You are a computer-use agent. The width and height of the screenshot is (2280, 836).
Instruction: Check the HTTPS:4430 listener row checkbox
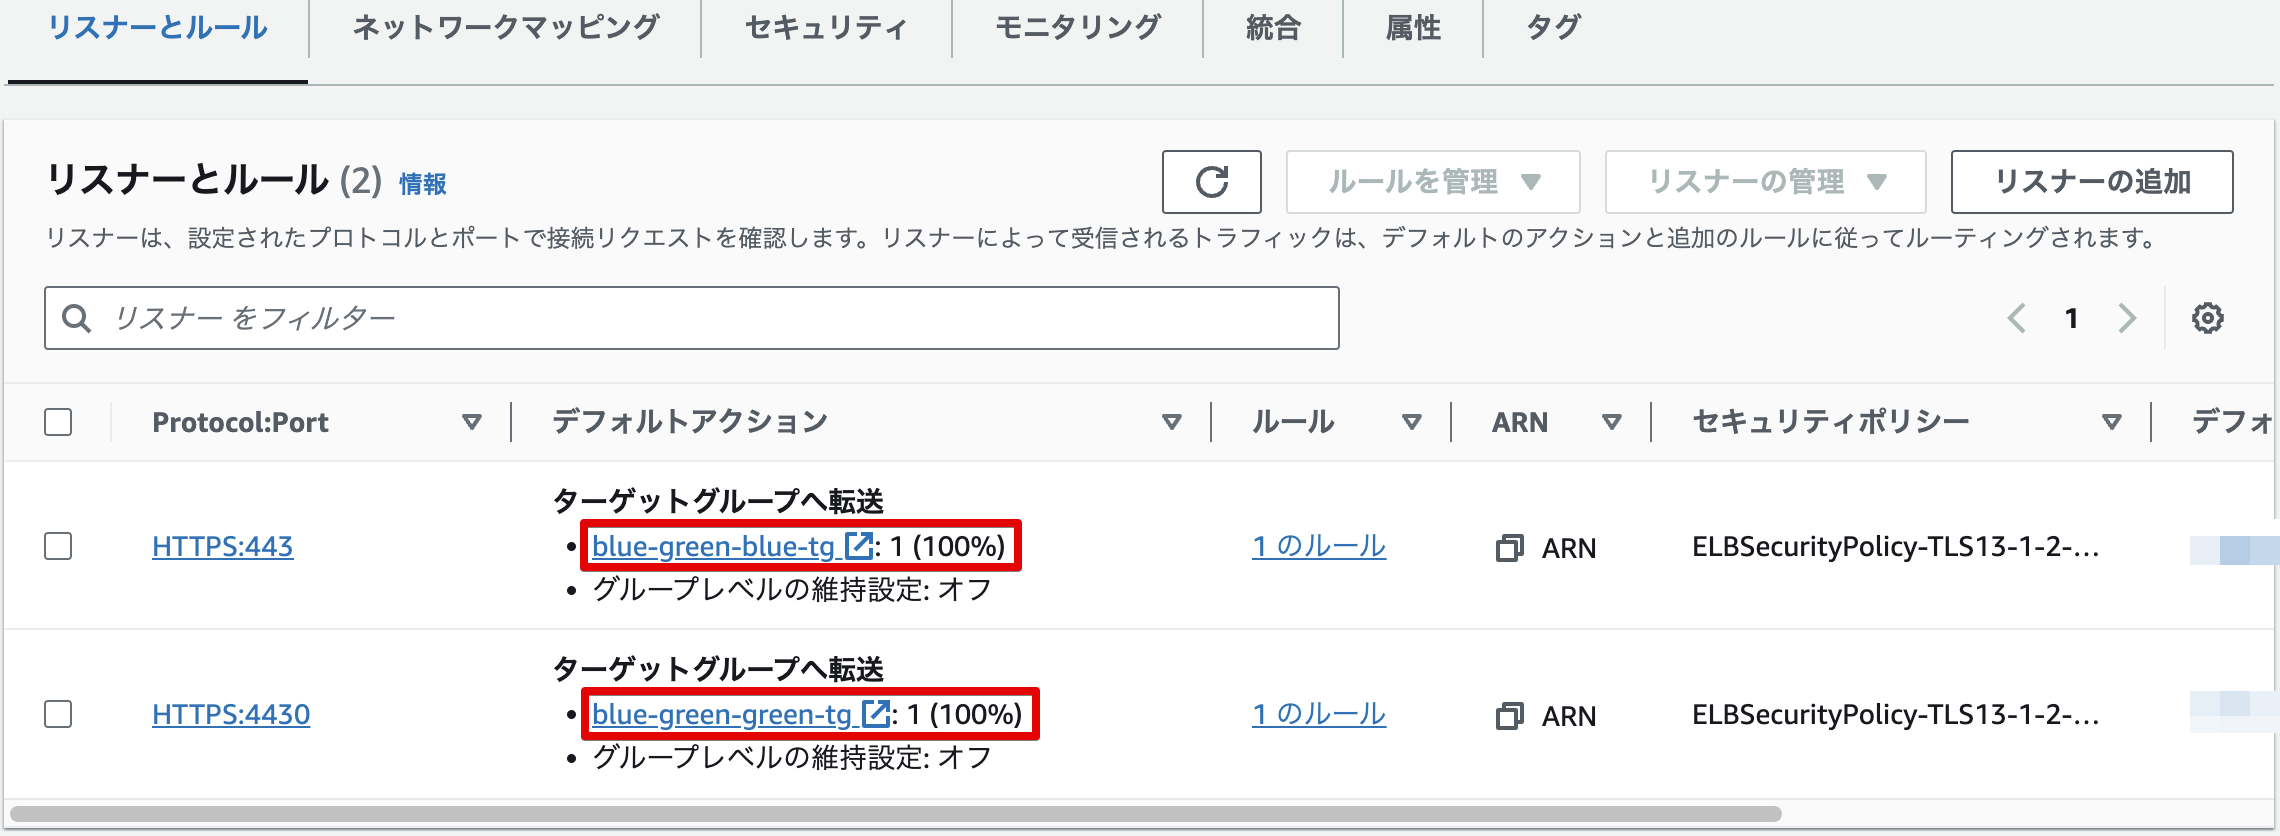57,715
